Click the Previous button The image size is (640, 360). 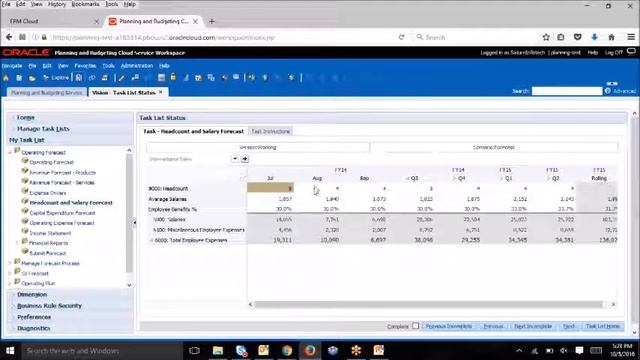click(493, 326)
